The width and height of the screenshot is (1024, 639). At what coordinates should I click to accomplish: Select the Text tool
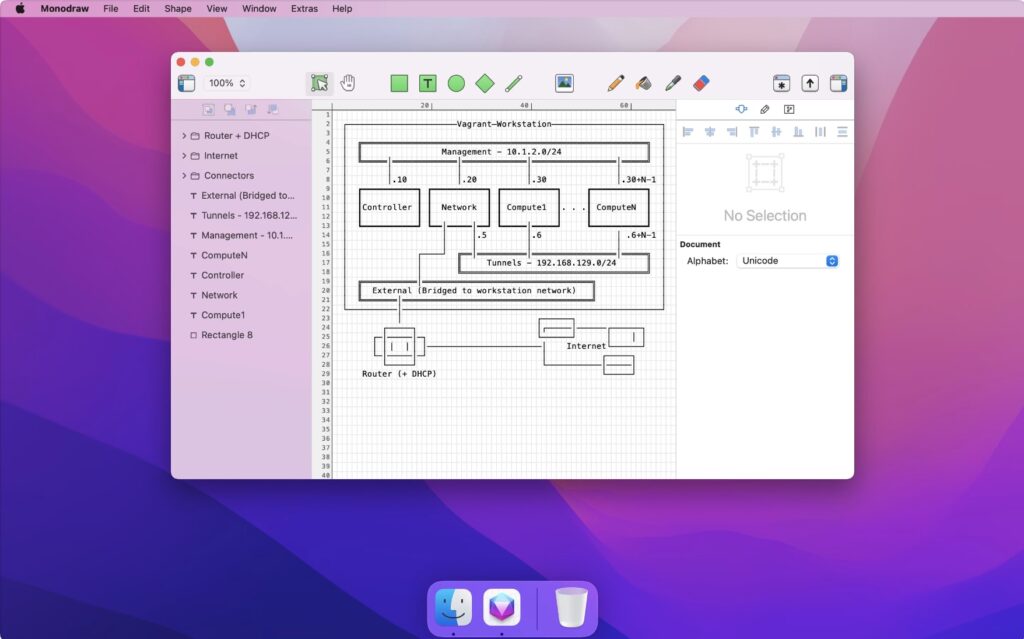point(427,84)
